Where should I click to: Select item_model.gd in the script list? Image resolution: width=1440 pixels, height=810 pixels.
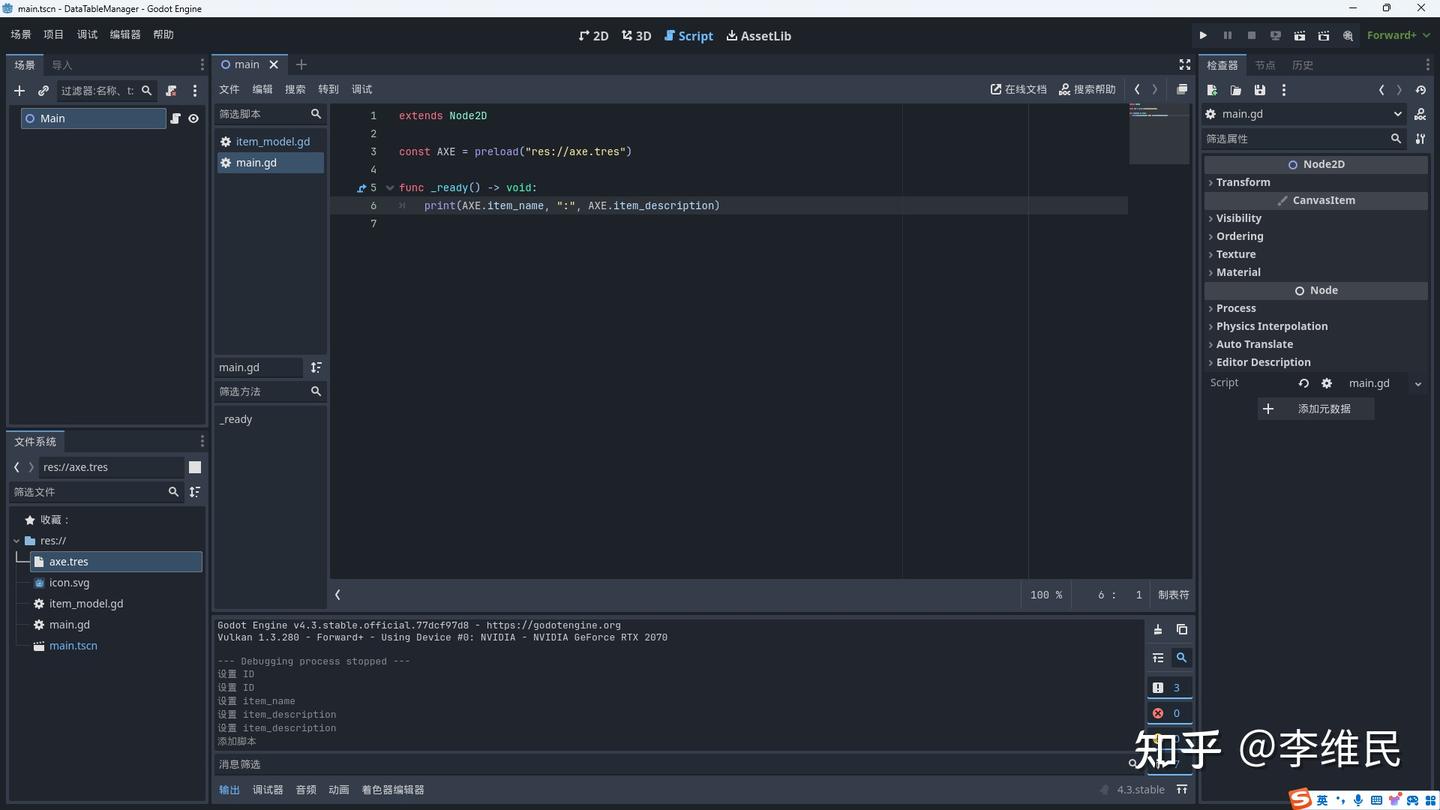point(272,142)
